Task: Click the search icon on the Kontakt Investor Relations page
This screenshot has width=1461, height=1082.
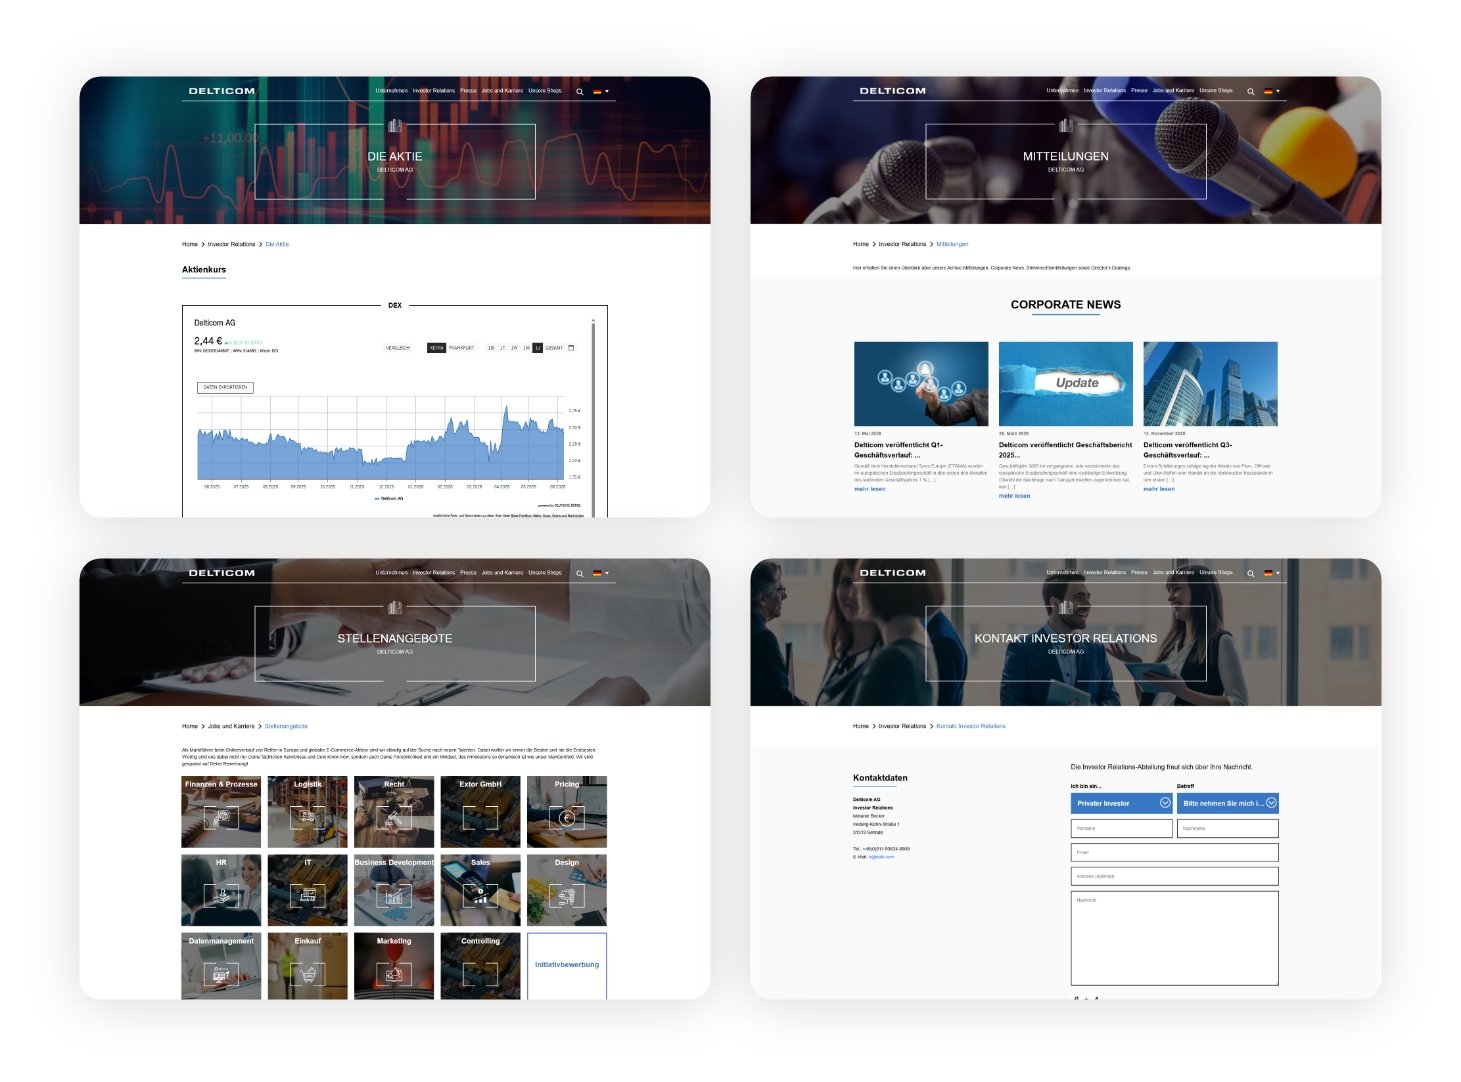Action: point(1250,573)
